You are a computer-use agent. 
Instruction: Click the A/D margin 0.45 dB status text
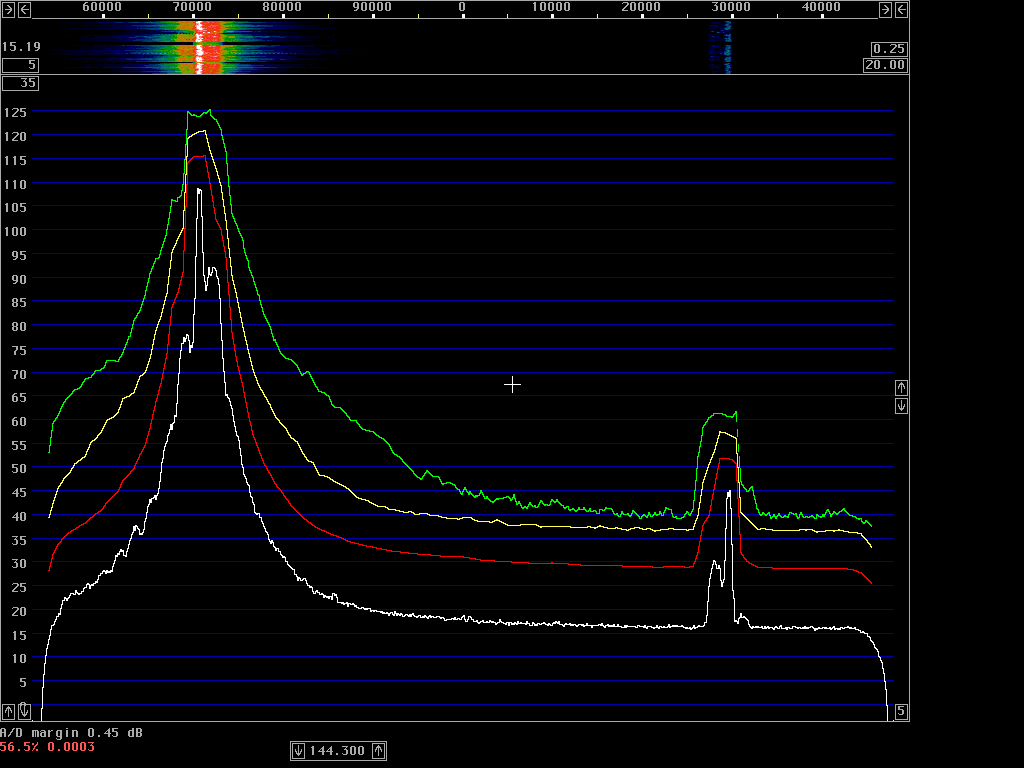[x=71, y=733]
